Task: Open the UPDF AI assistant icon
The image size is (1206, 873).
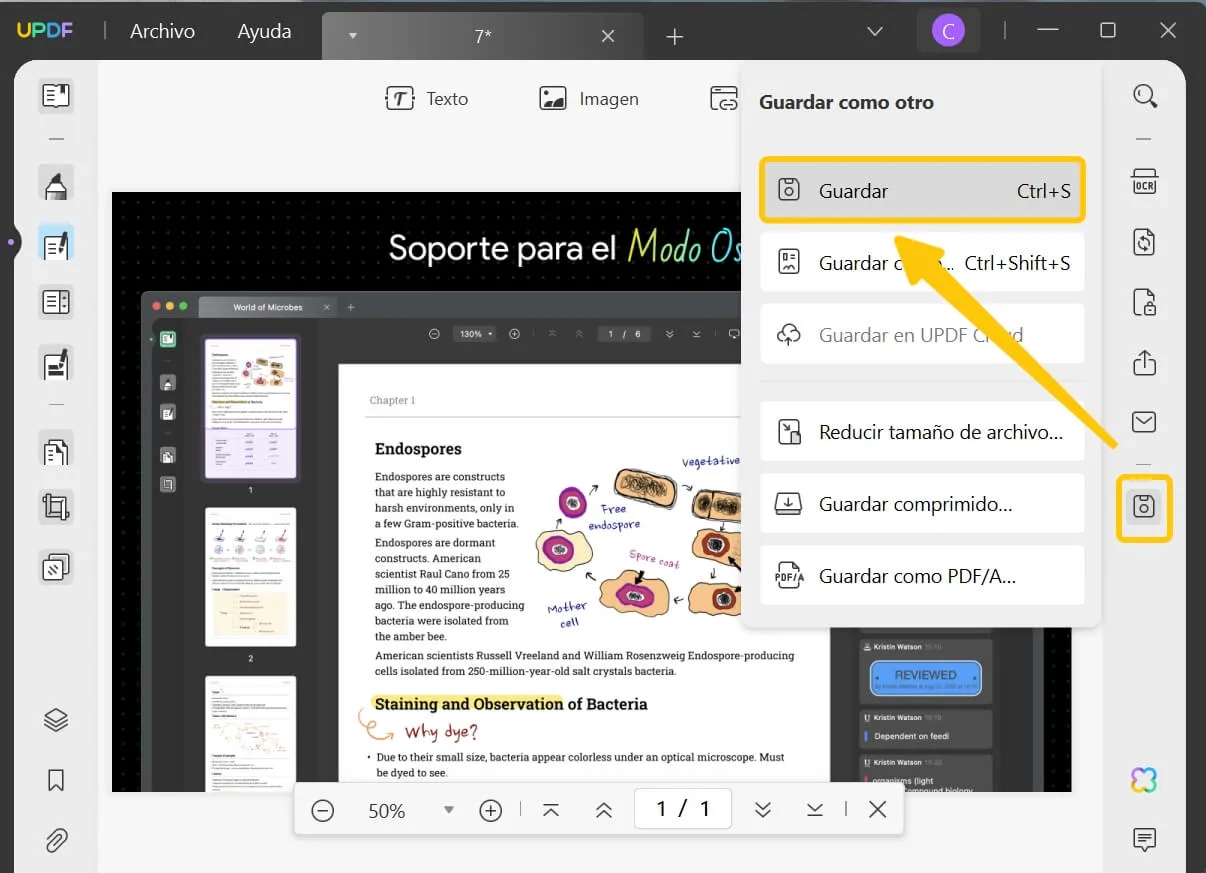Action: 1145,780
